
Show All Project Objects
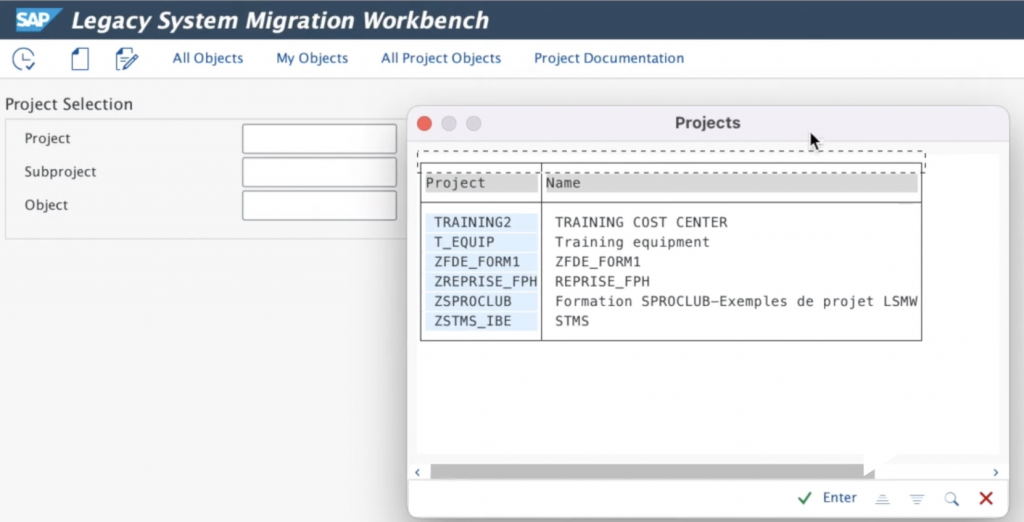pos(441,58)
